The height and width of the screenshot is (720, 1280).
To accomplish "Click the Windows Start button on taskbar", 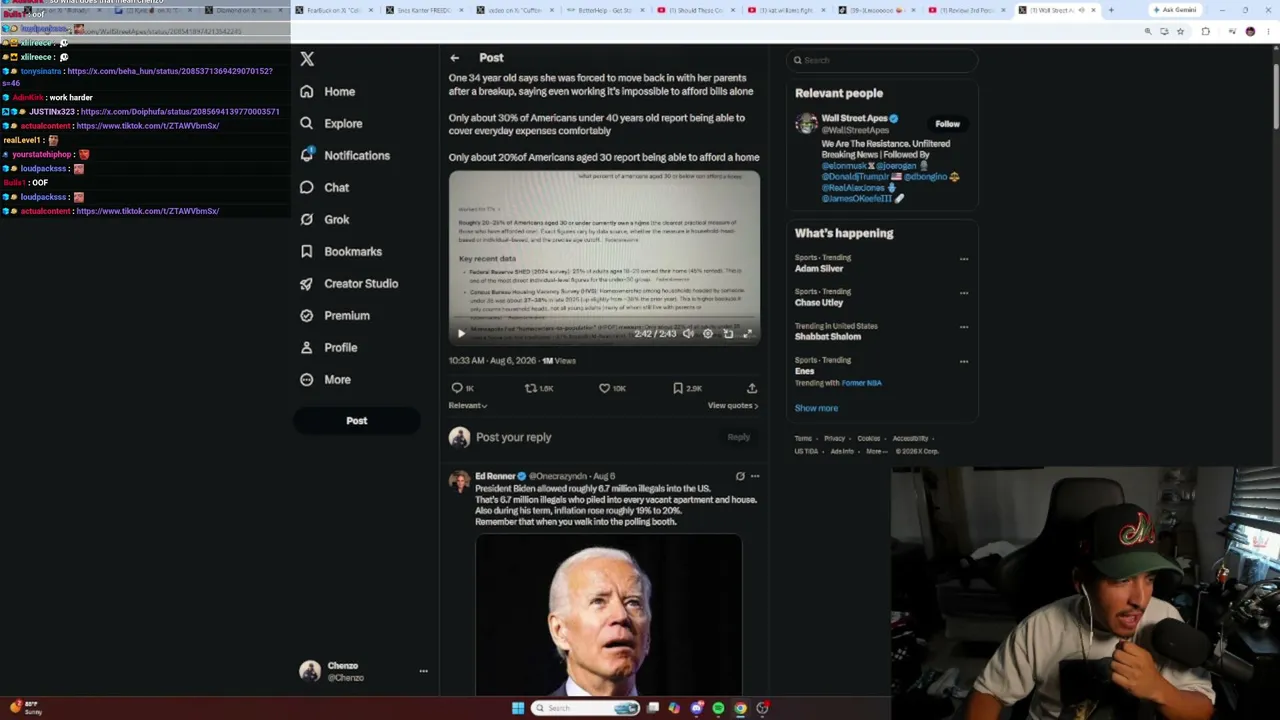I will [x=518, y=708].
